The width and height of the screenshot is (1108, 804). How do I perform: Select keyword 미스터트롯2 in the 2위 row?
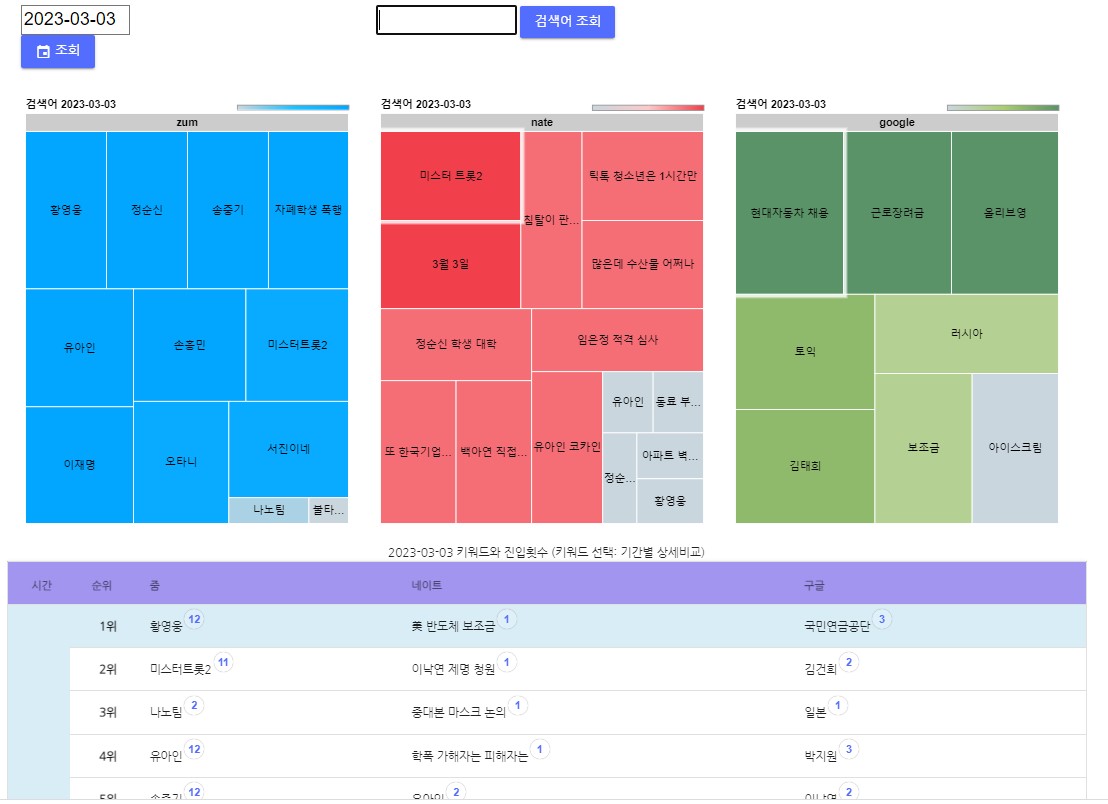(x=180, y=669)
